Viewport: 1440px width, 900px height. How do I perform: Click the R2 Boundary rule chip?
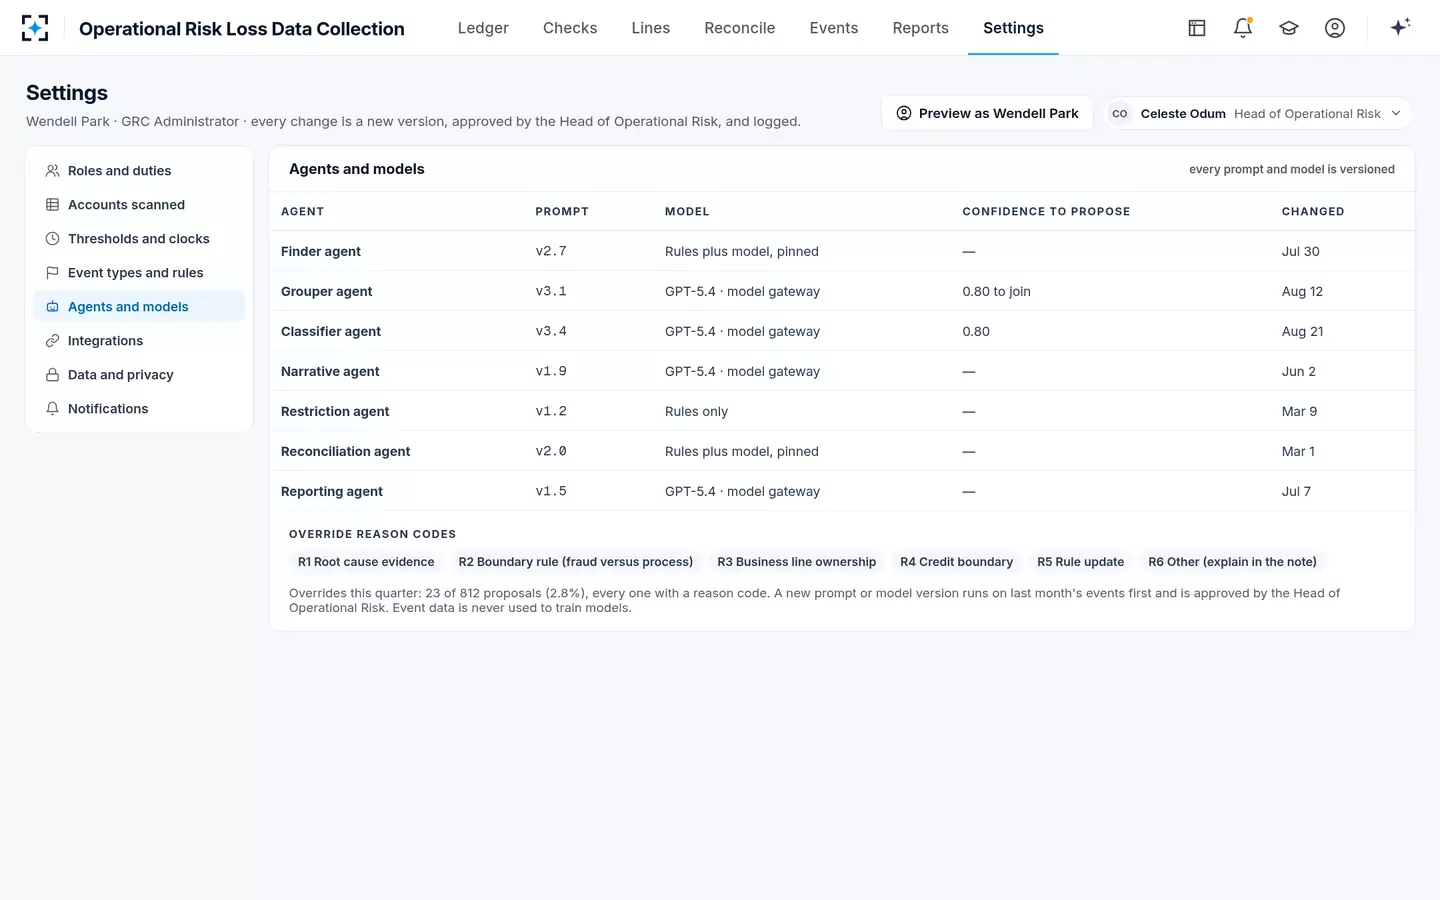pos(576,562)
